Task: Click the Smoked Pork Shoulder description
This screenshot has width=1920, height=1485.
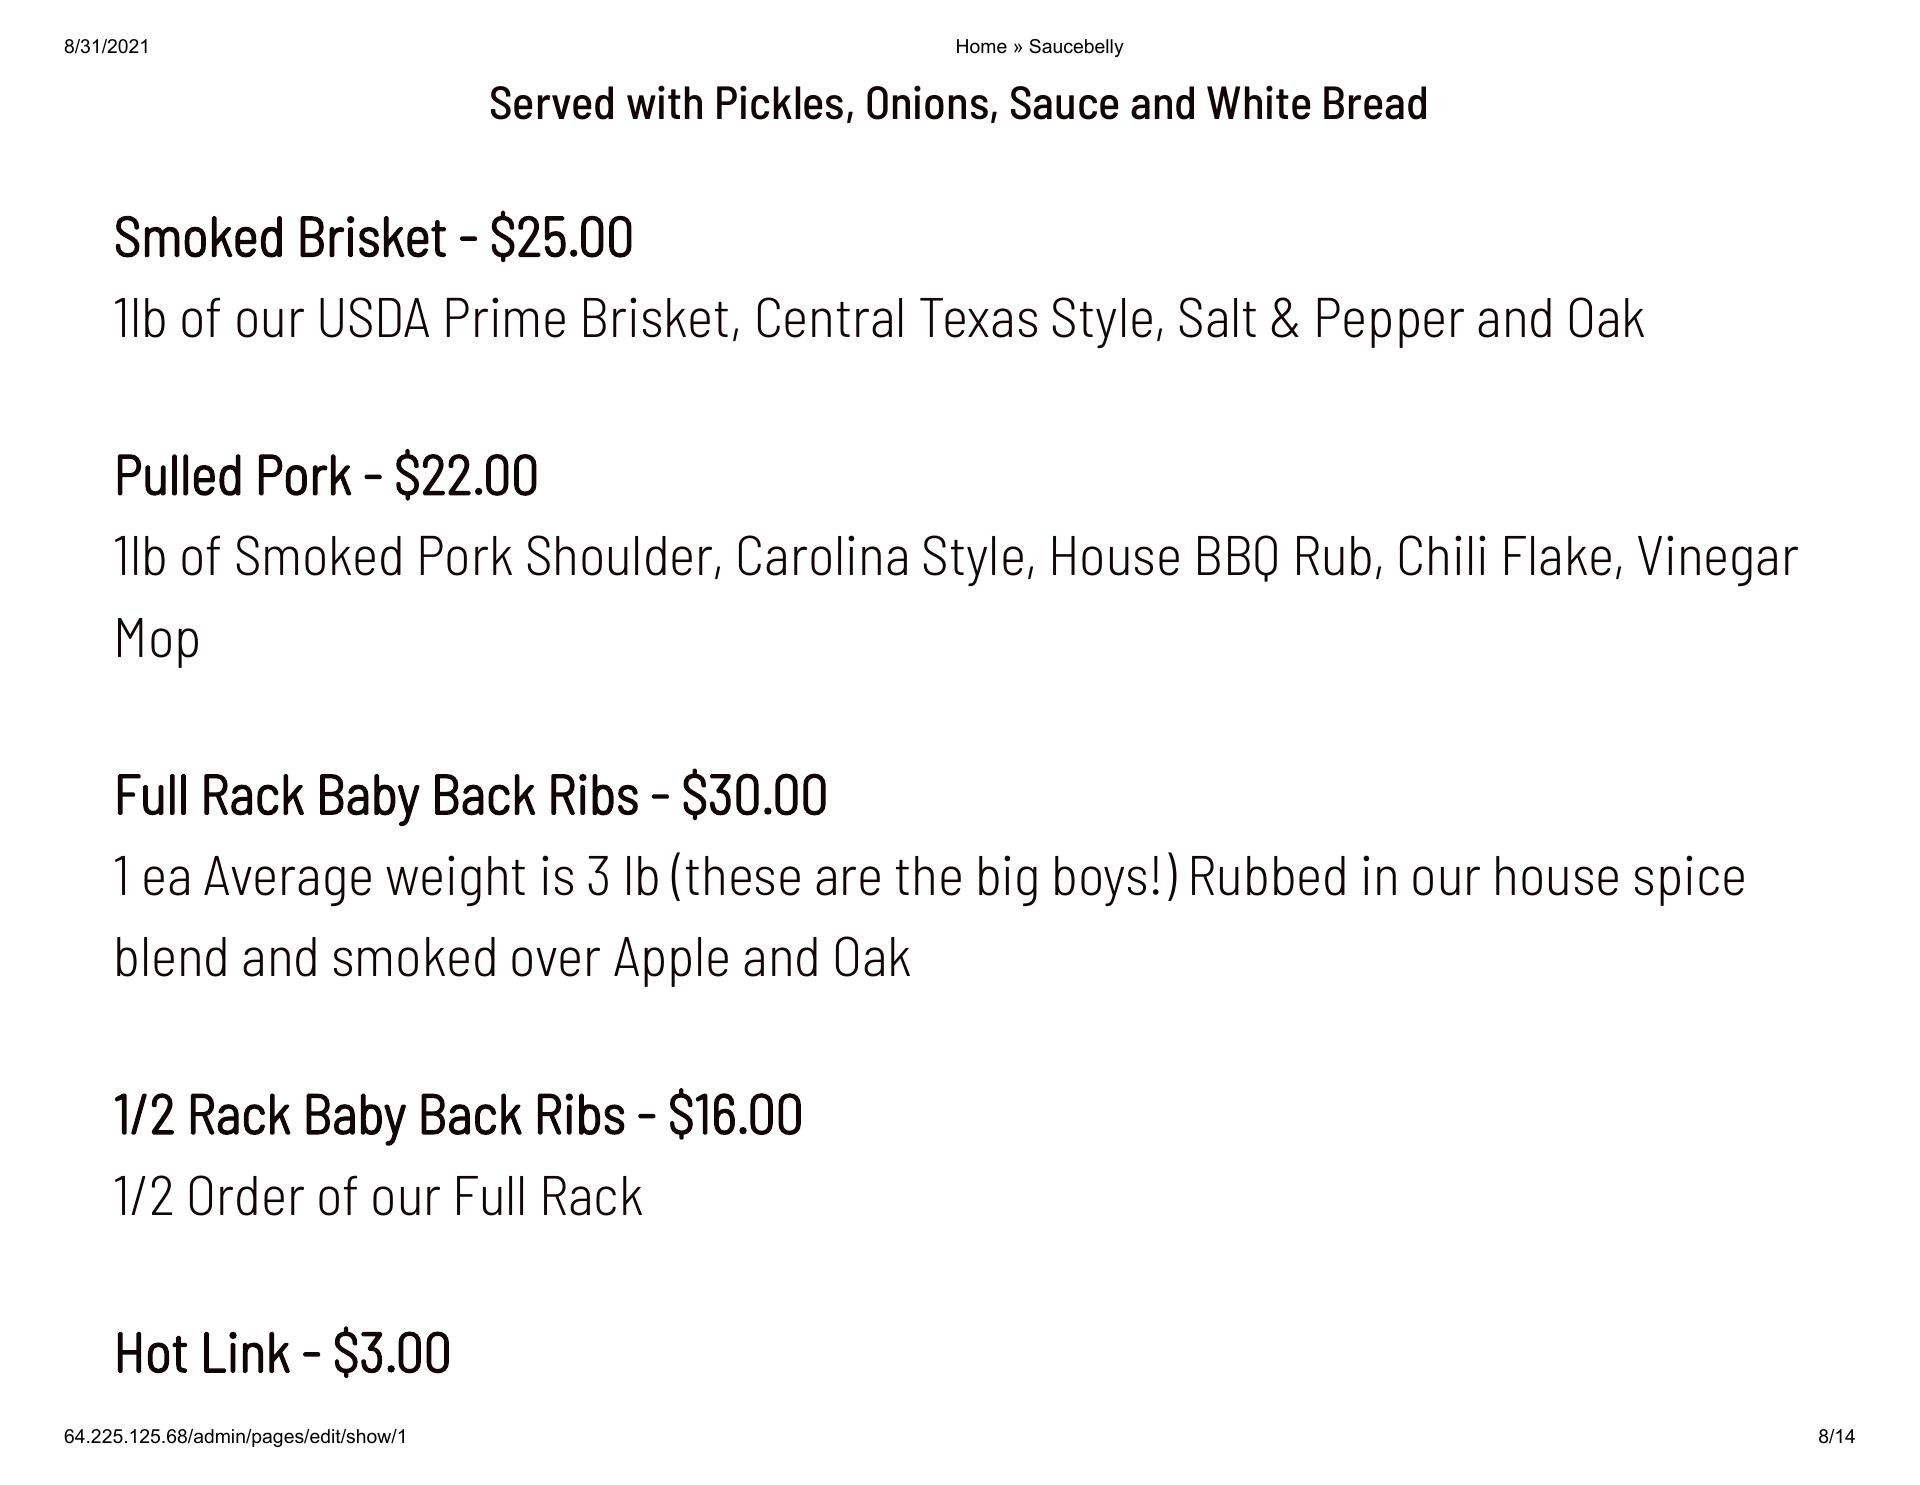Action: pos(955,557)
